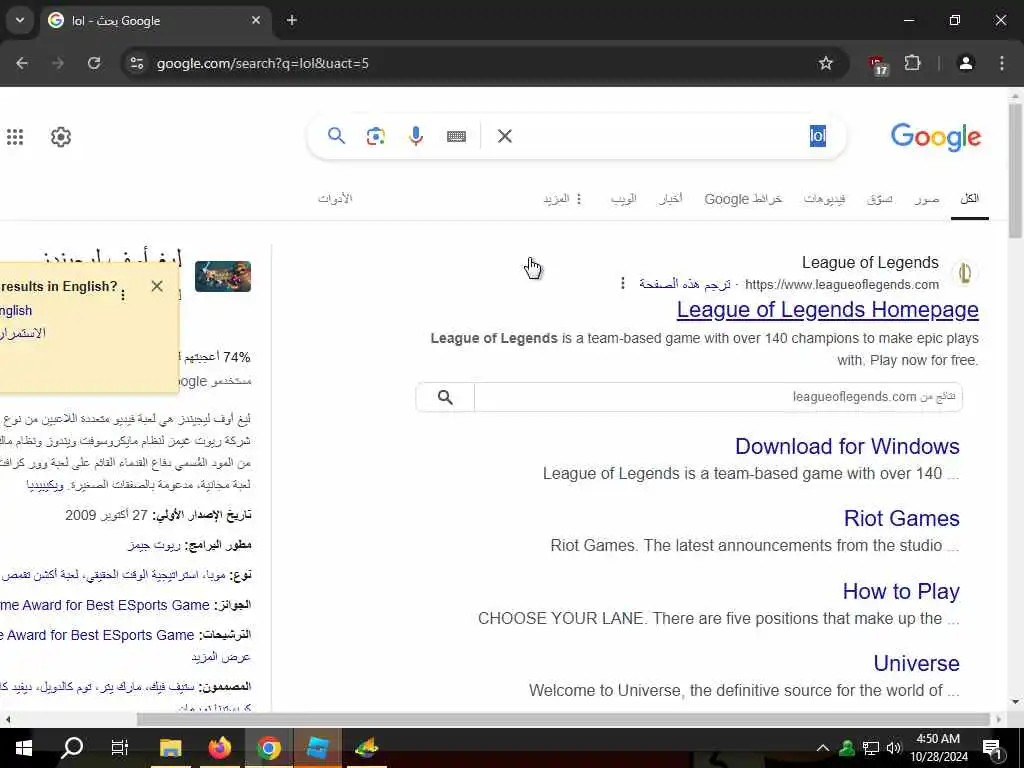Select the 'الكل' (All) results tab
This screenshot has width=1024, height=768.
(969, 199)
